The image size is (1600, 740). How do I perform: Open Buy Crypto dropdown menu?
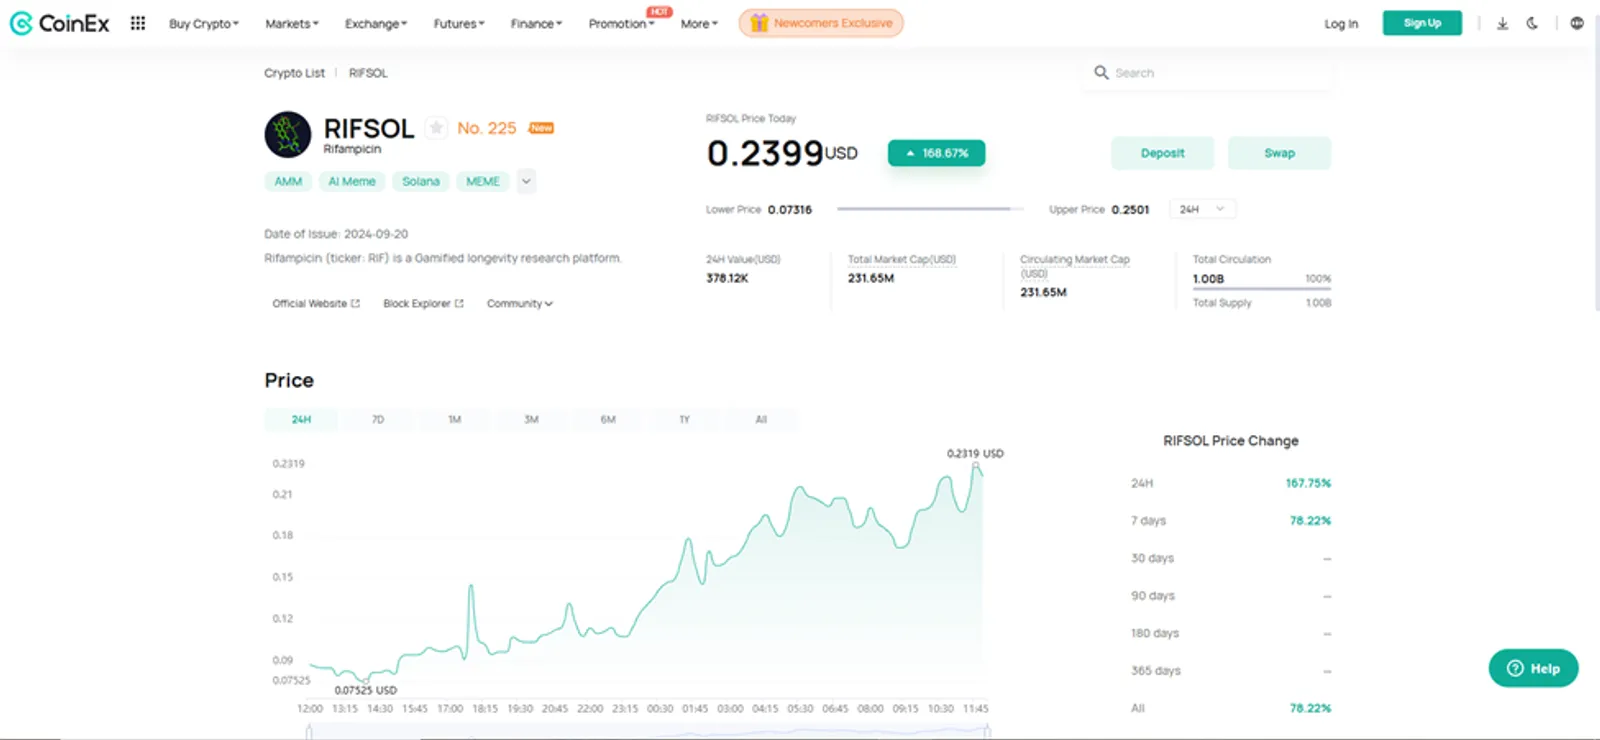pyautogui.click(x=204, y=23)
